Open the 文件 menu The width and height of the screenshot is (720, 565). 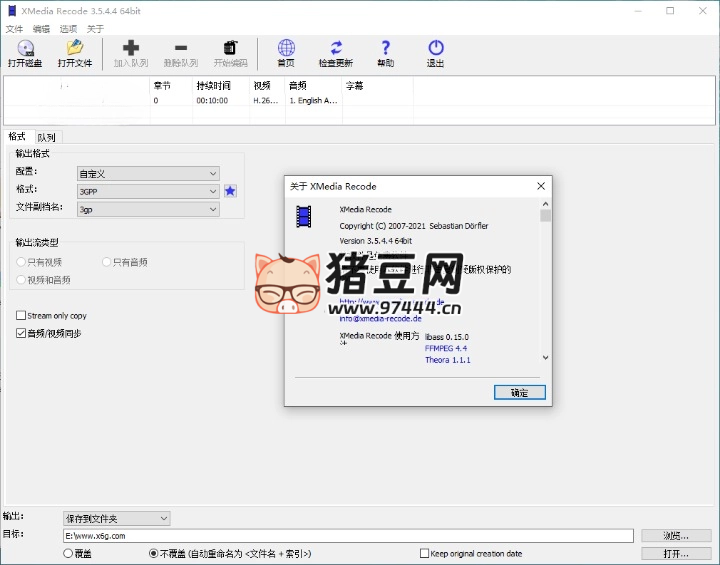click(14, 29)
